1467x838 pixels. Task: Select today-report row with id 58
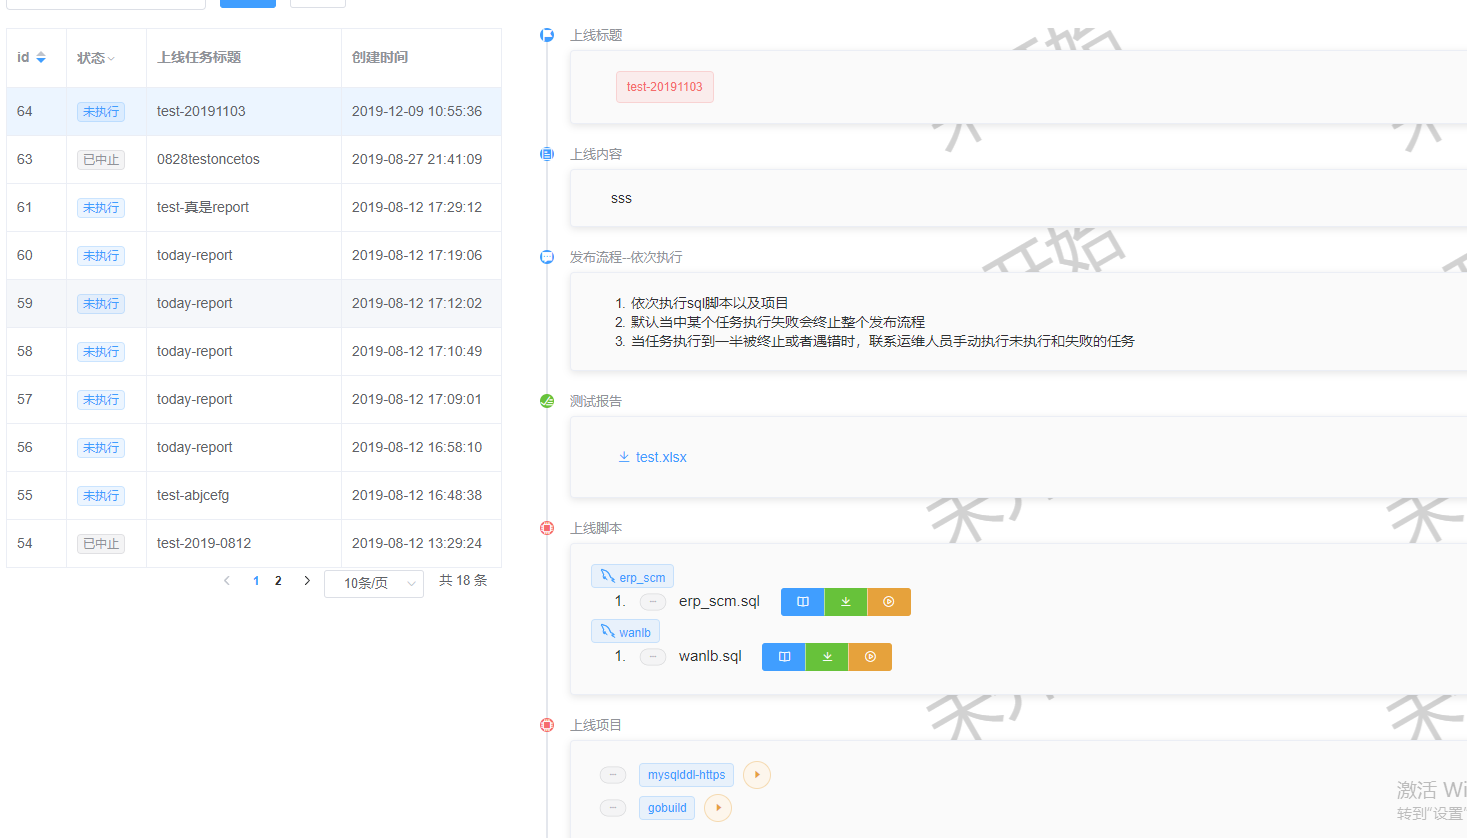(254, 351)
